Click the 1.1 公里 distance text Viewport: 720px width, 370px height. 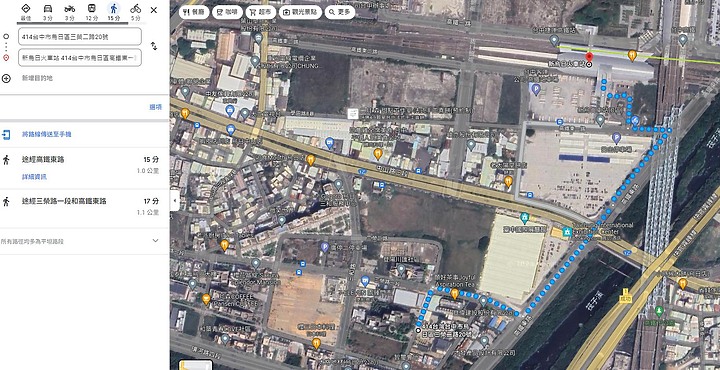pyautogui.click(x=147, y=213)
